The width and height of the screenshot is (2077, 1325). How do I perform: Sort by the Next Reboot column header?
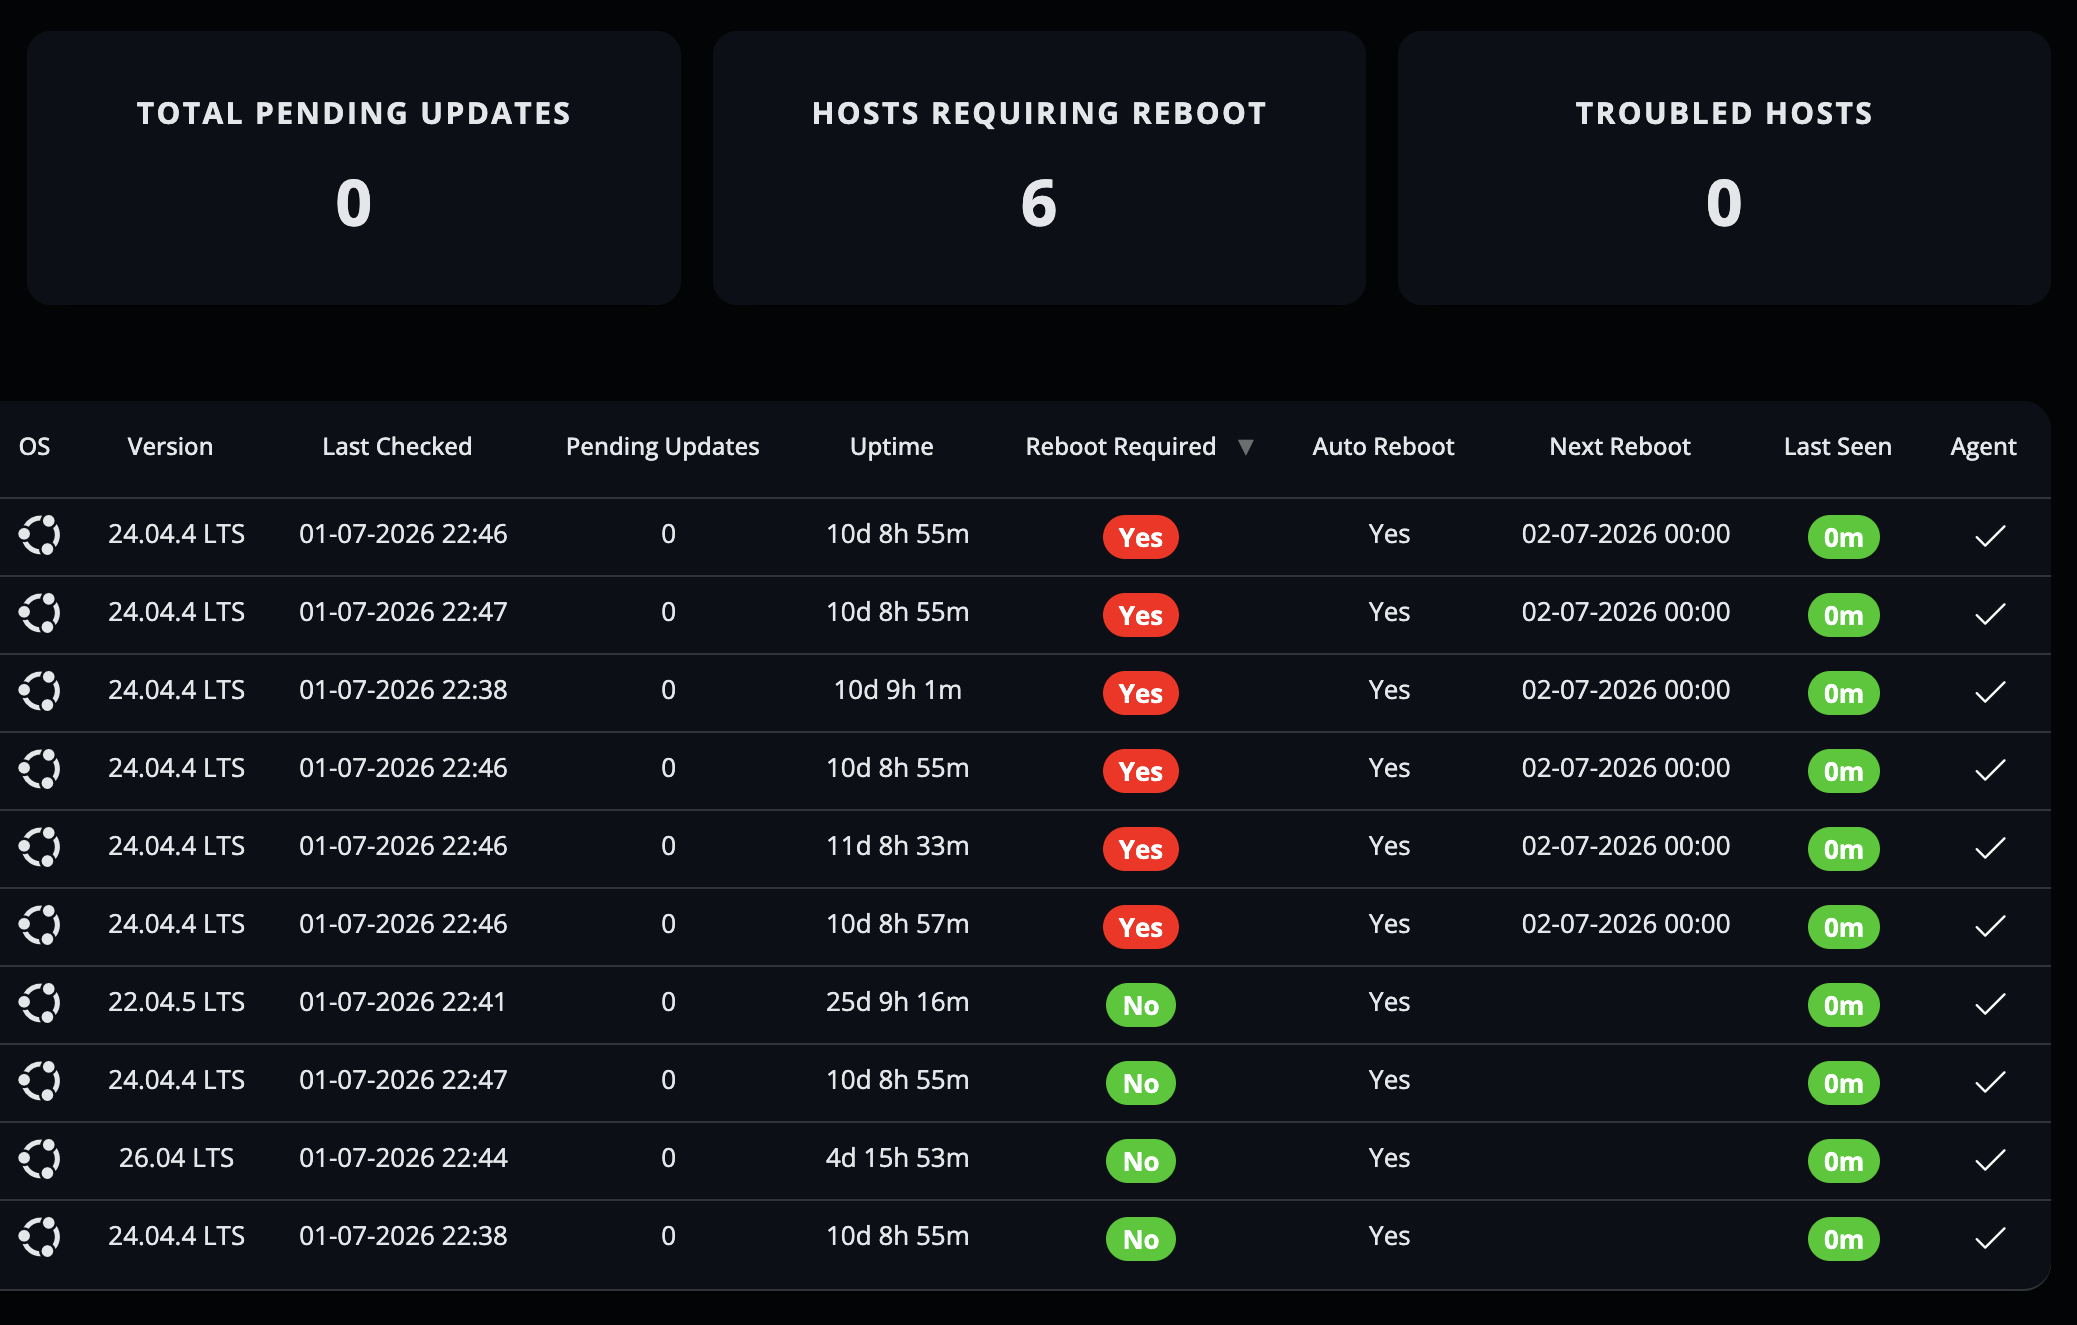tap(1620, 446)
